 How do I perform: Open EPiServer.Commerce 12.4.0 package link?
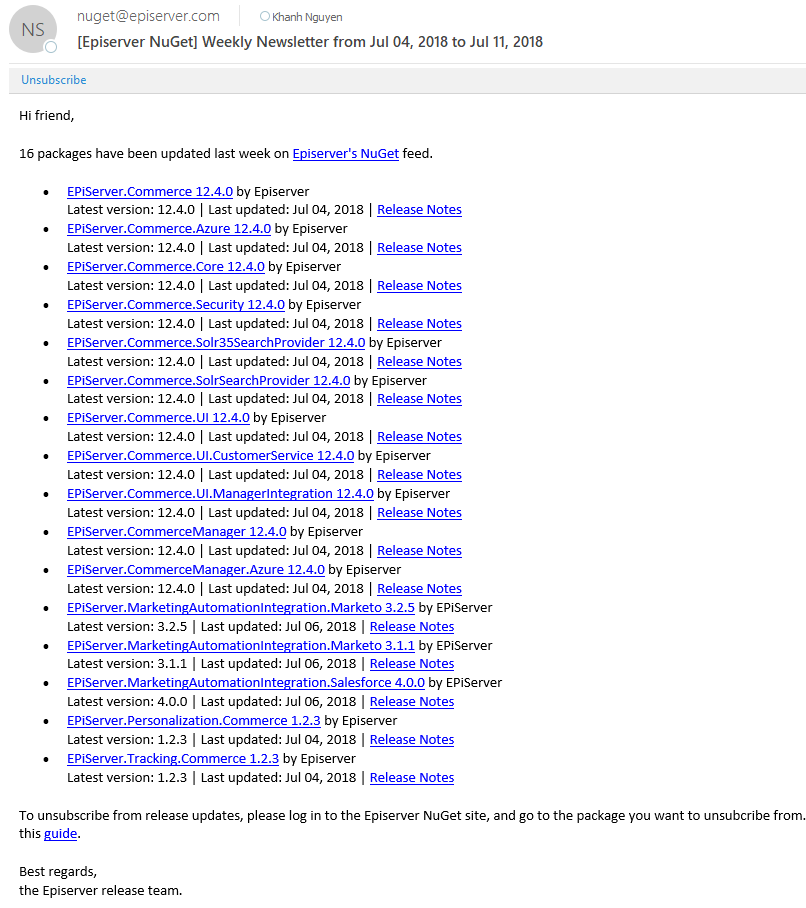pos(150,192)
